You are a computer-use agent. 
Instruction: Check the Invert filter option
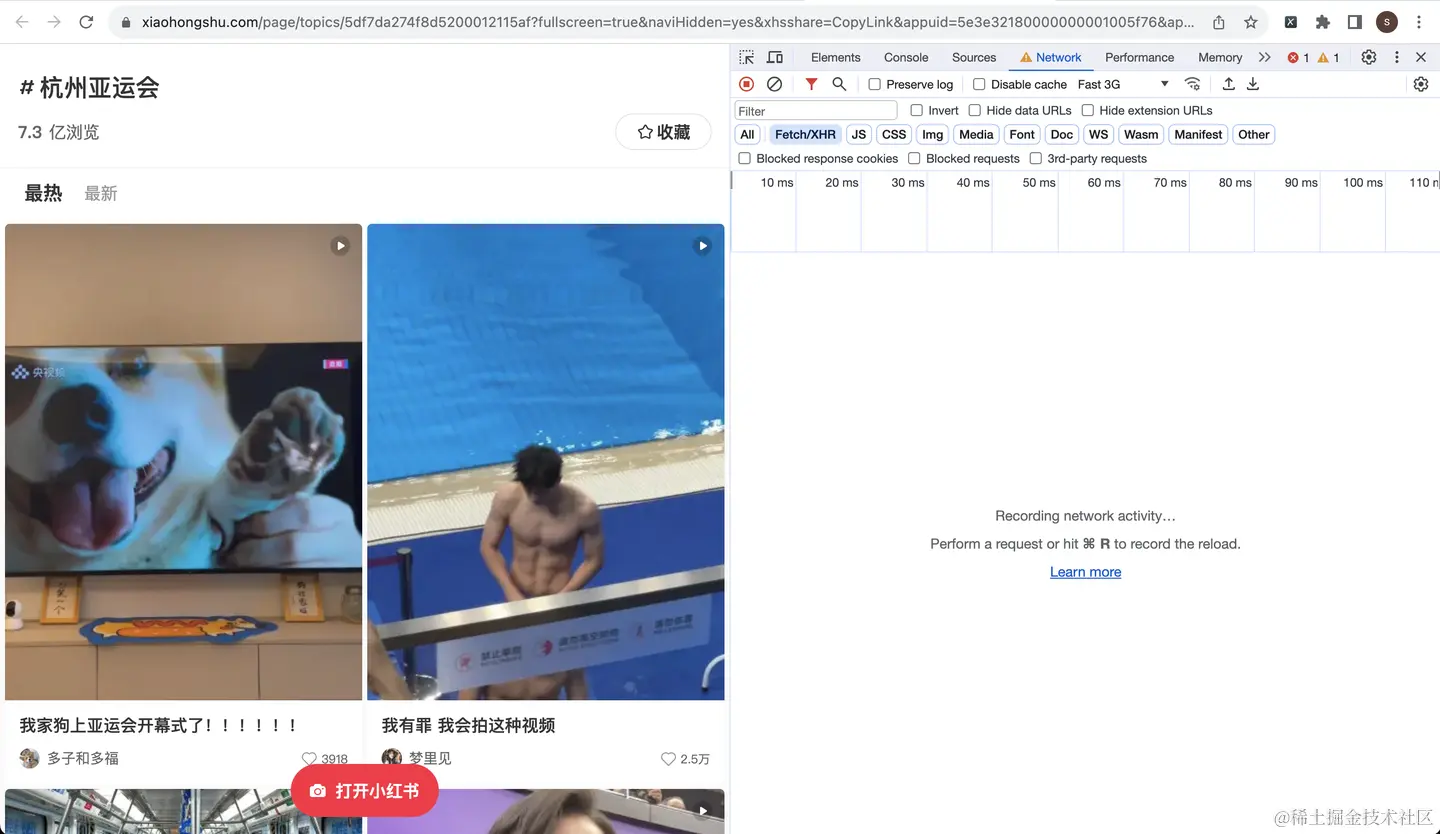[916, 110]
